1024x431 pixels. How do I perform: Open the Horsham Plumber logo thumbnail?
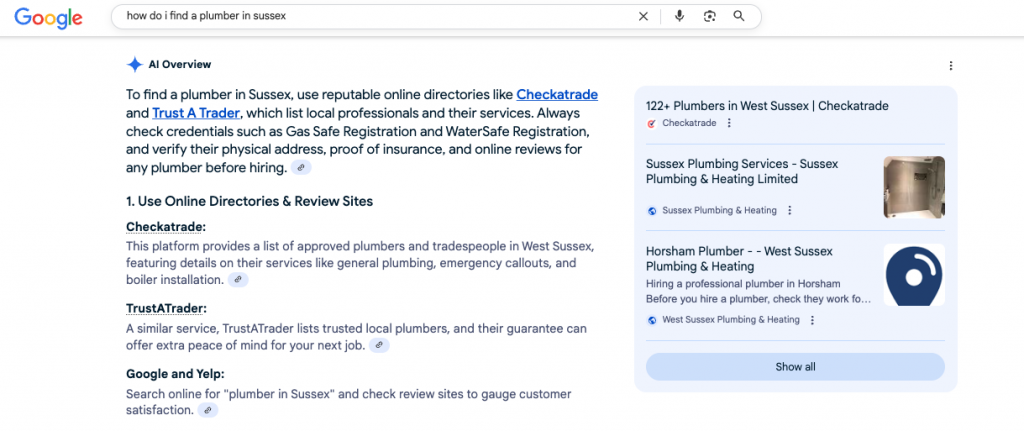coord(914,275)
